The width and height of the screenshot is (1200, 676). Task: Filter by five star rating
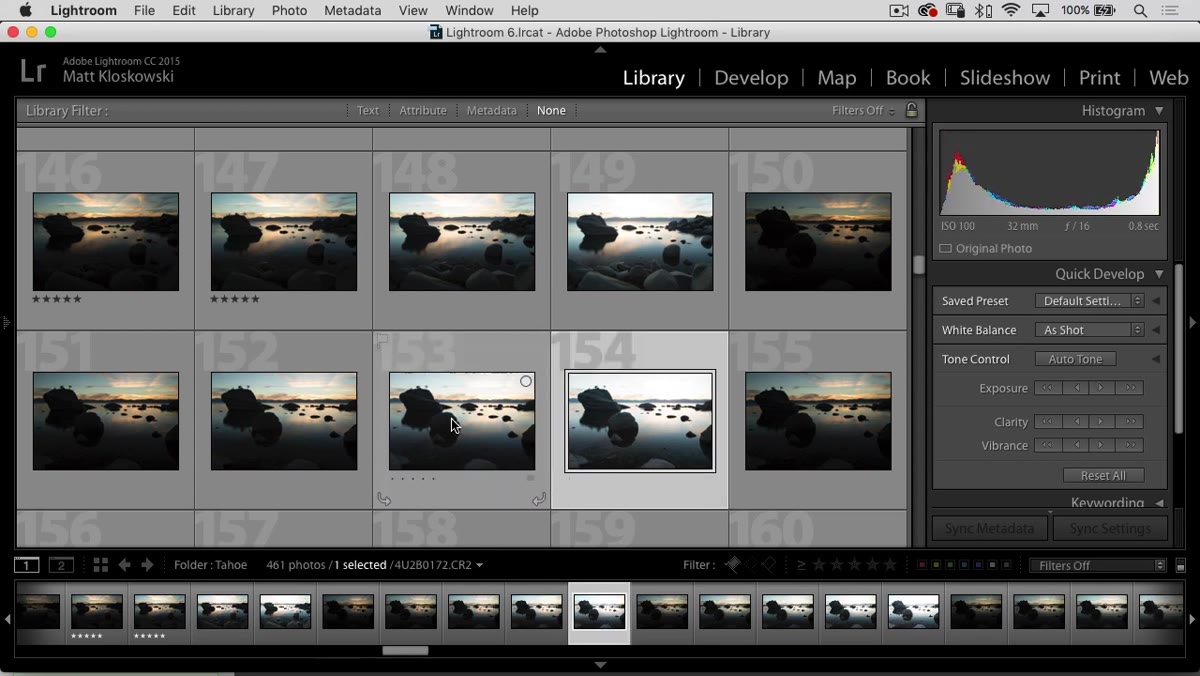pyautogui.click(x=890, y=565)
